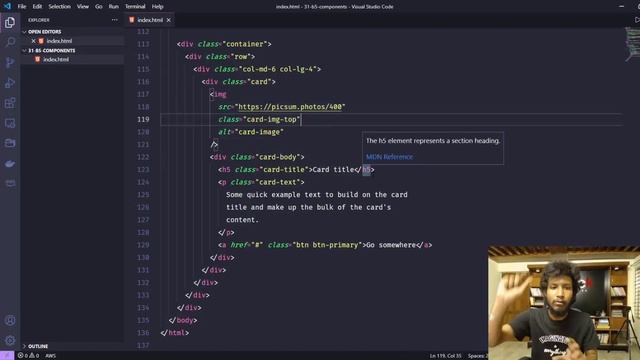Image resolution: width=640 pixels, height=360 pixels.
Task: Click the remote window indicator in status bar
Action: tap(7, 356)
